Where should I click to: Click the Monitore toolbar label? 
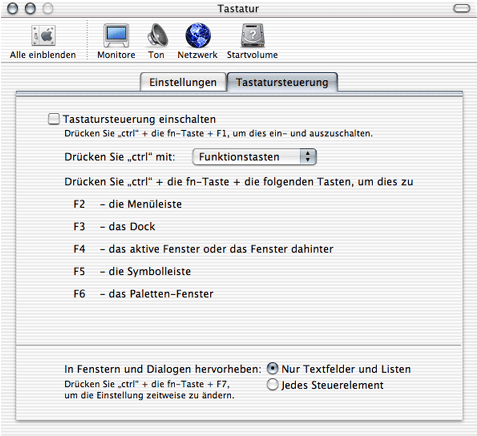[116, 55]
